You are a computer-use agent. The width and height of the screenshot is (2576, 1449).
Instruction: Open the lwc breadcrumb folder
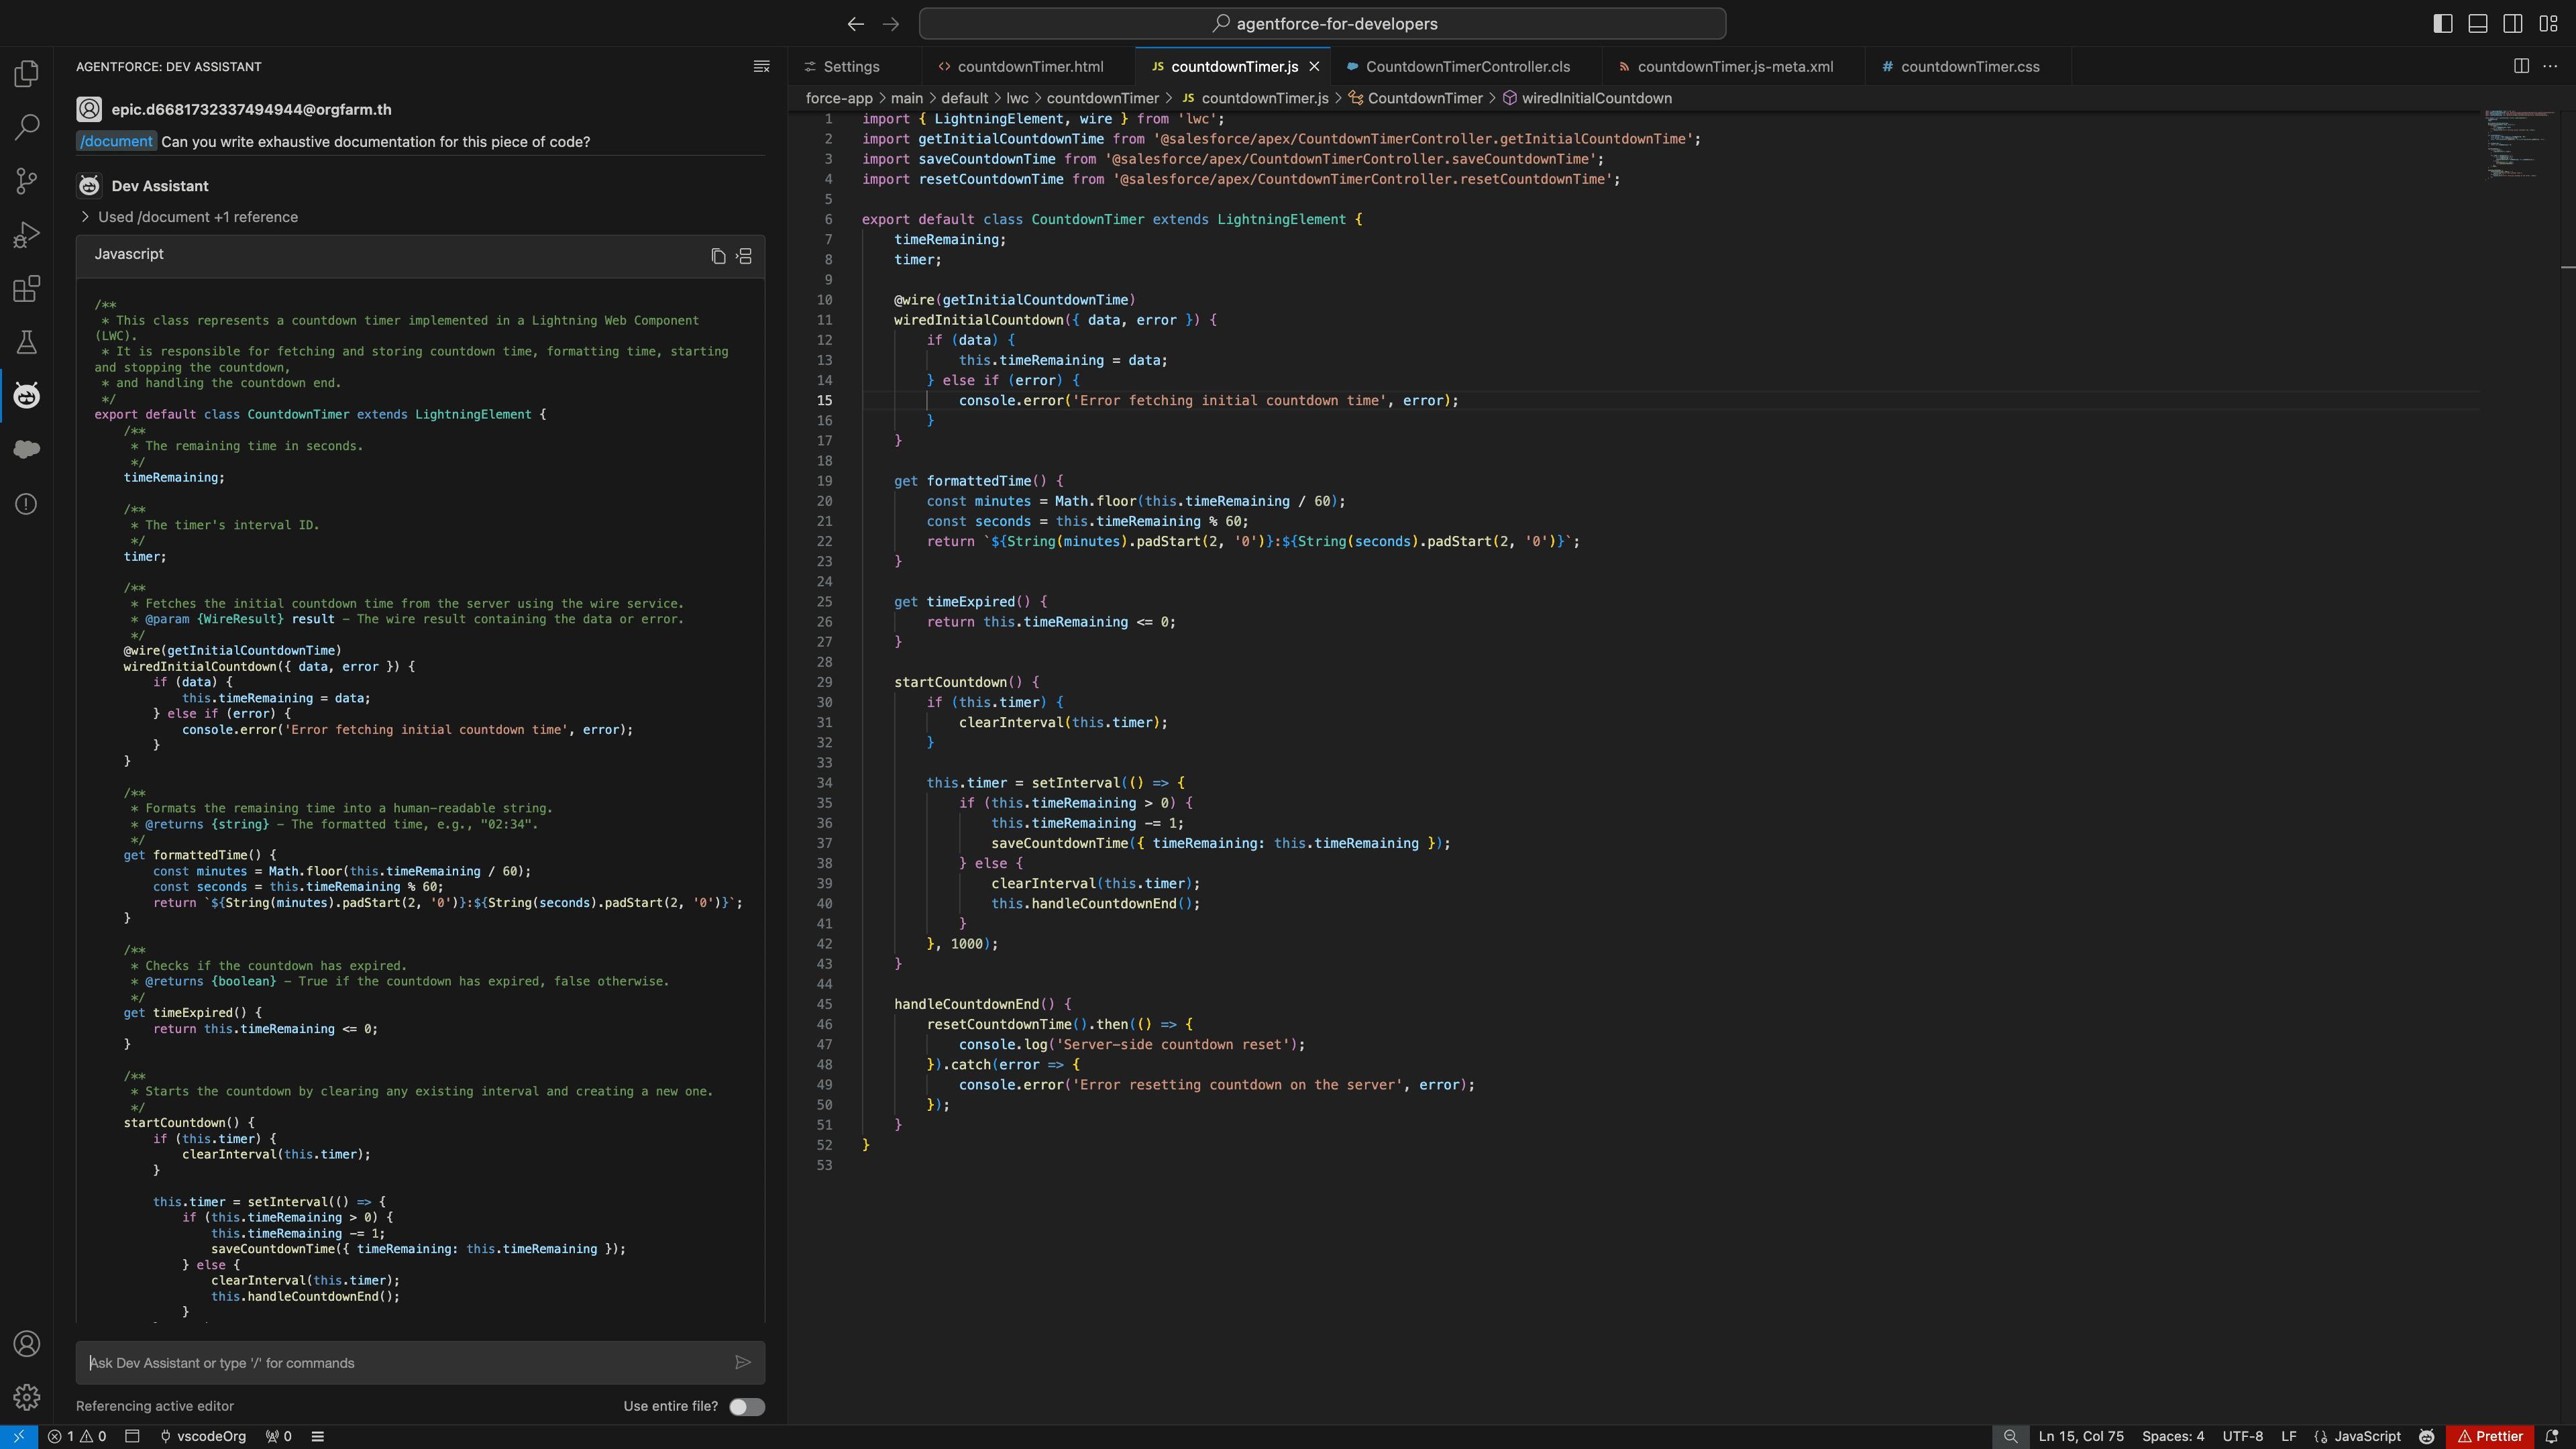point(1017,98)
